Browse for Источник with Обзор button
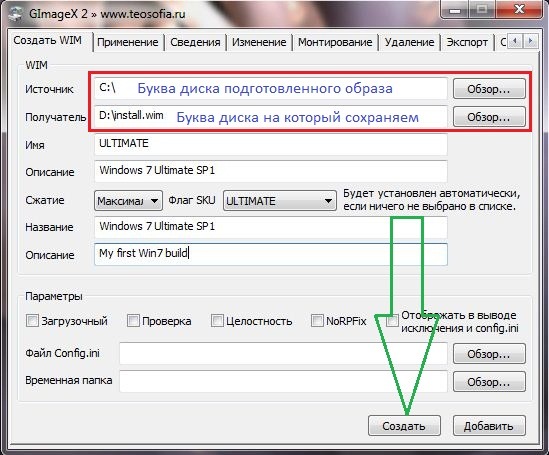Image resolution: width=549 pixels, height=455 pixels. click(489, 89)
